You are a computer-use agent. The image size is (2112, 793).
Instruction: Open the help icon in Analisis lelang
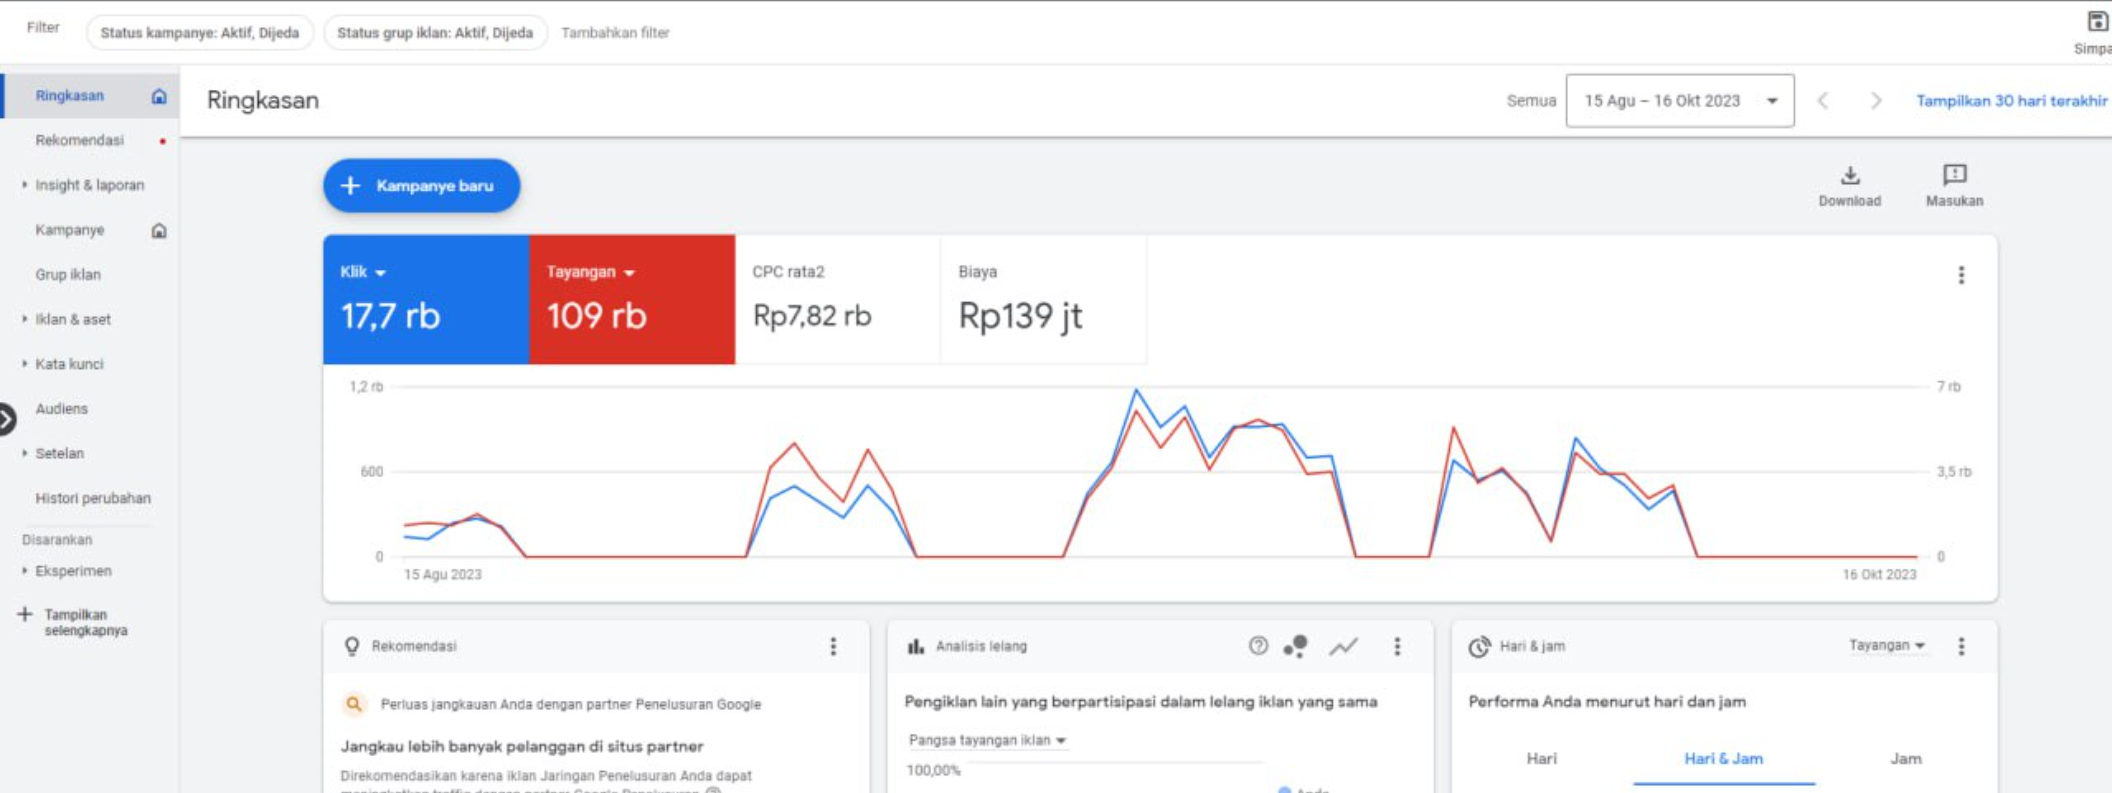point(1258,646)
